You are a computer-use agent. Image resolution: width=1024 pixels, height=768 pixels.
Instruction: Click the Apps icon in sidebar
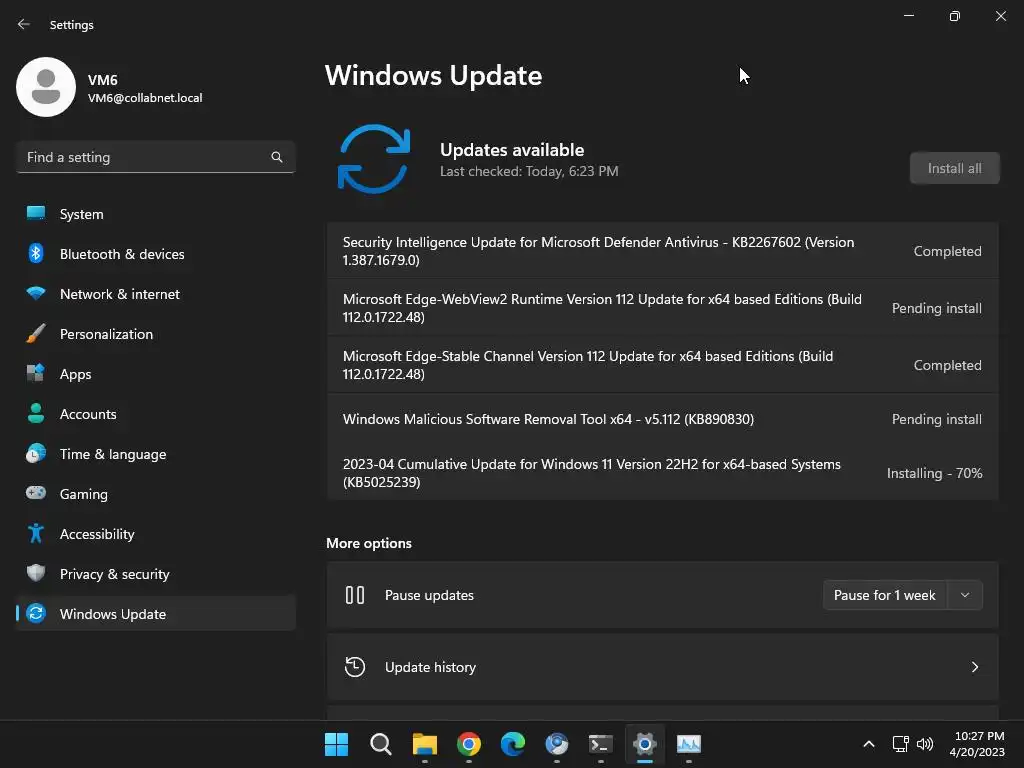(36, 374)
